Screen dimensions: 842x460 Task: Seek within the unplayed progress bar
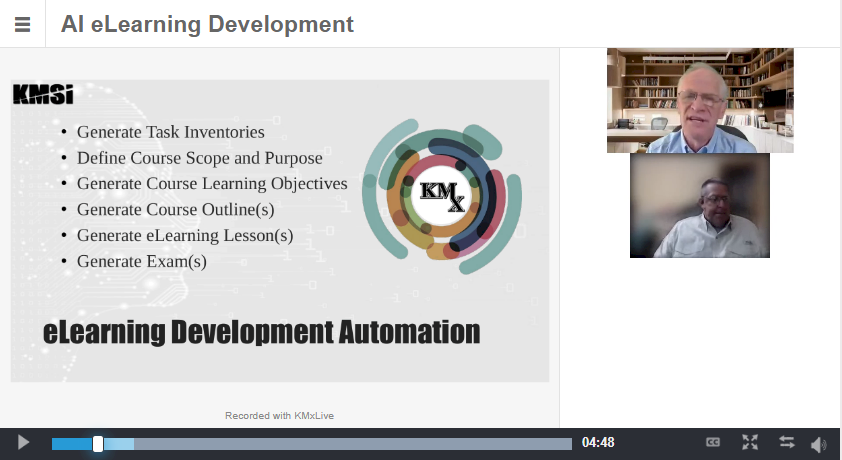353,444
